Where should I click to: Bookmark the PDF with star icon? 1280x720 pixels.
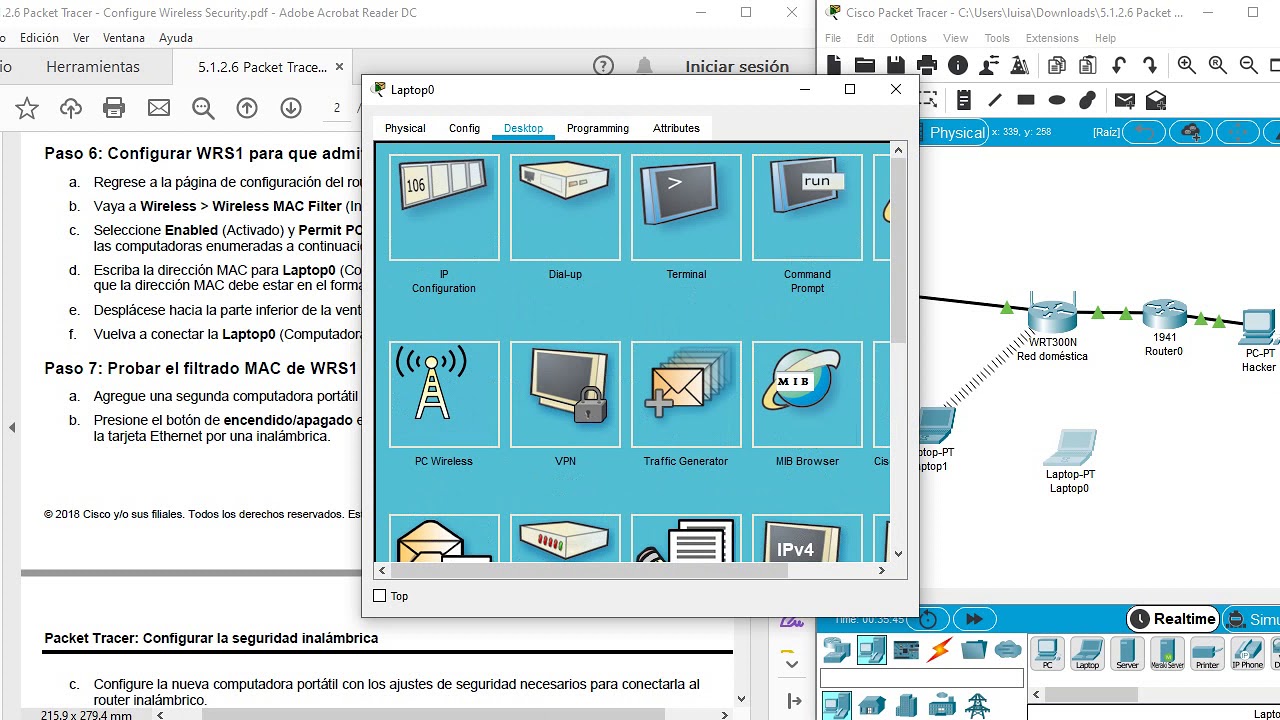27,108
